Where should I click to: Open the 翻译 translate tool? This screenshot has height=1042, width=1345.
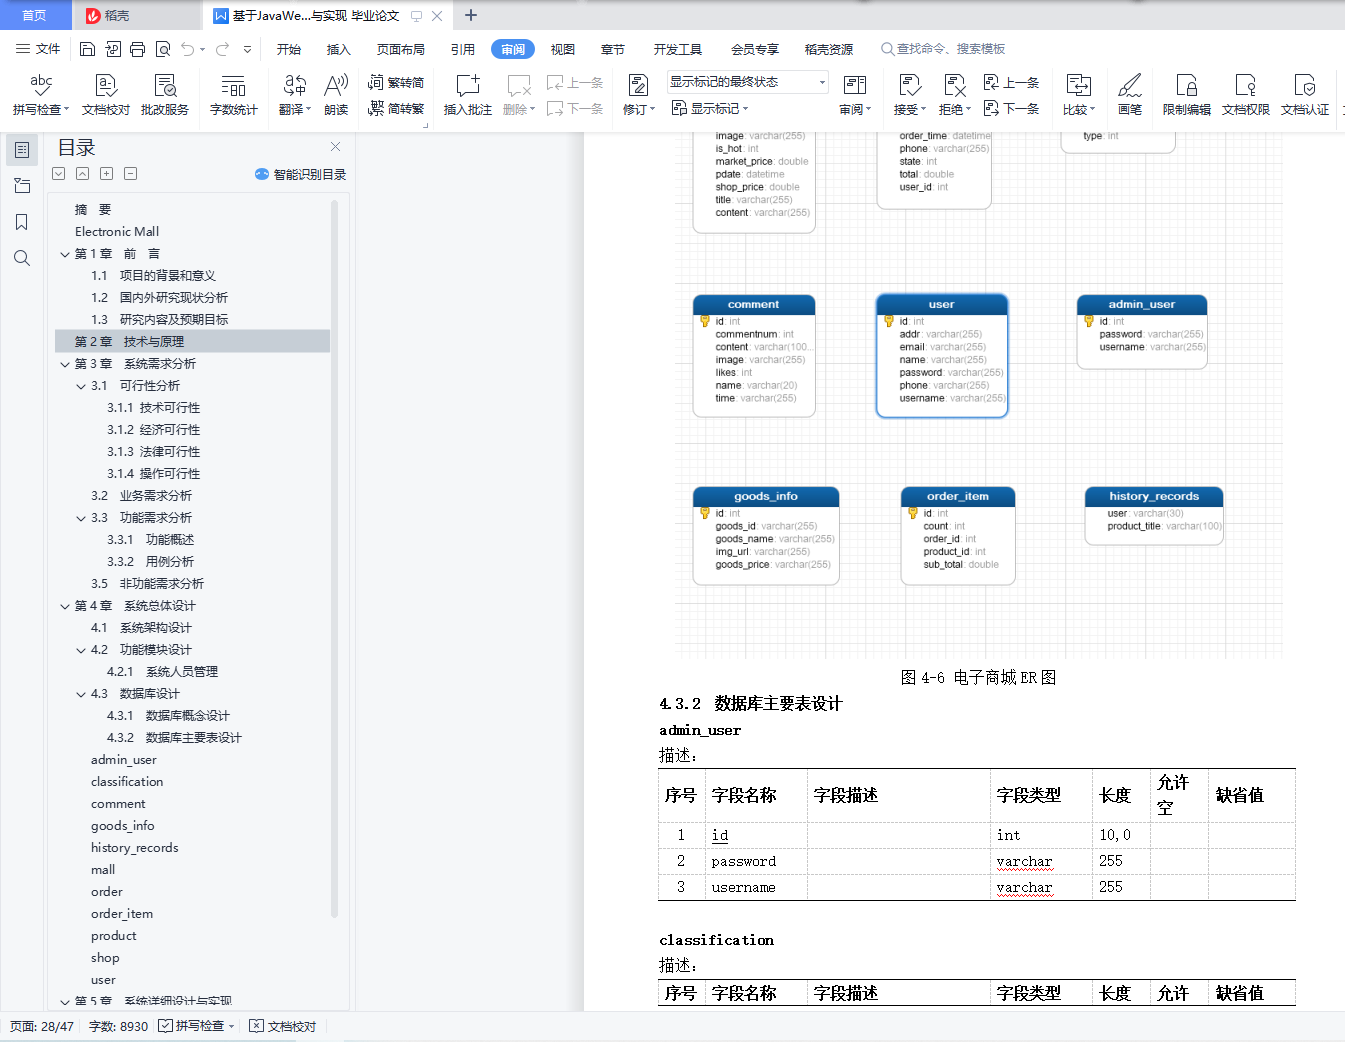[x=295, y=95]
